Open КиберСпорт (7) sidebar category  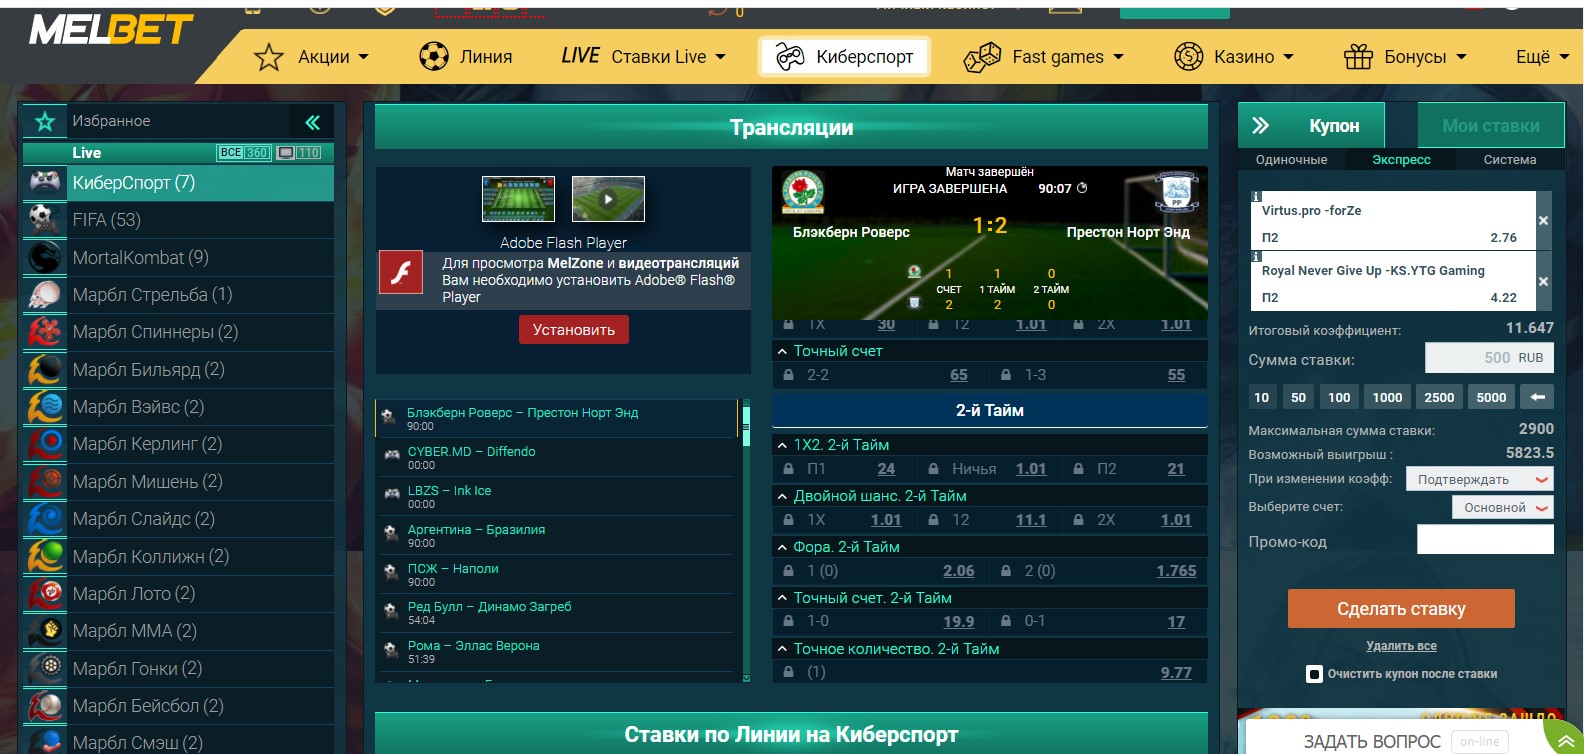pos(178,182)
